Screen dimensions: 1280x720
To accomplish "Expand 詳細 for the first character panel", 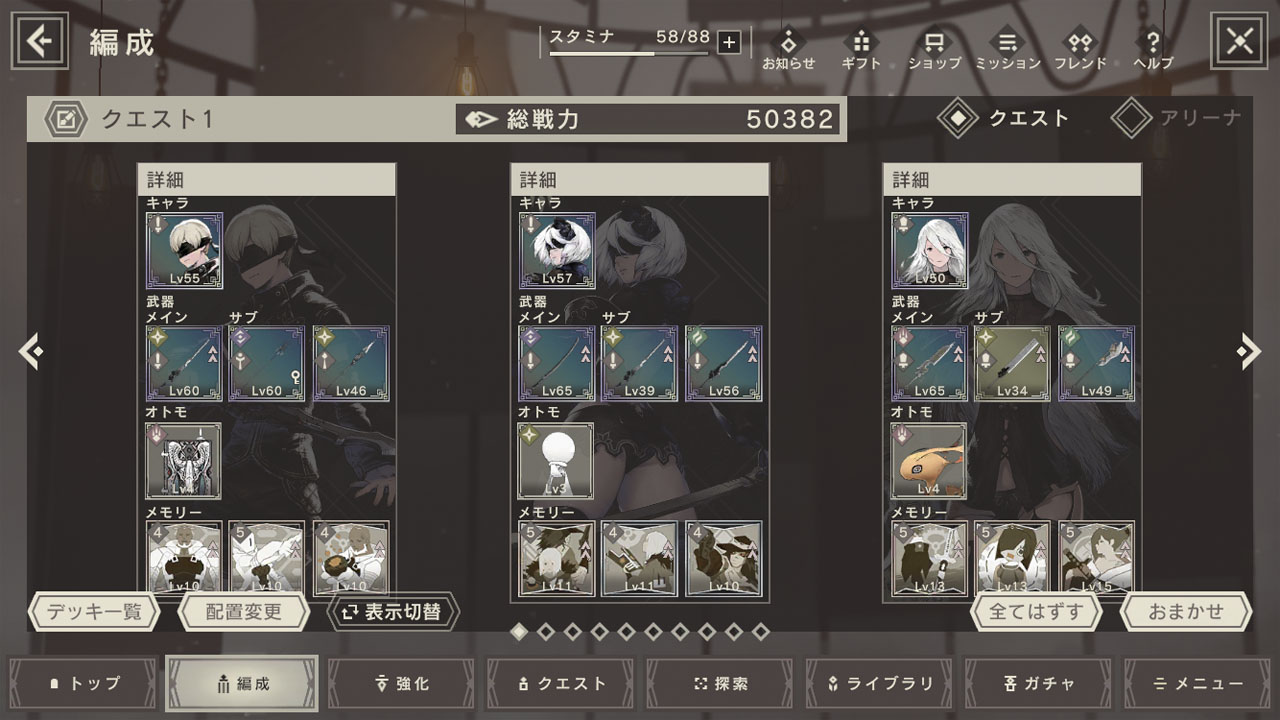I will coord(267,180).
